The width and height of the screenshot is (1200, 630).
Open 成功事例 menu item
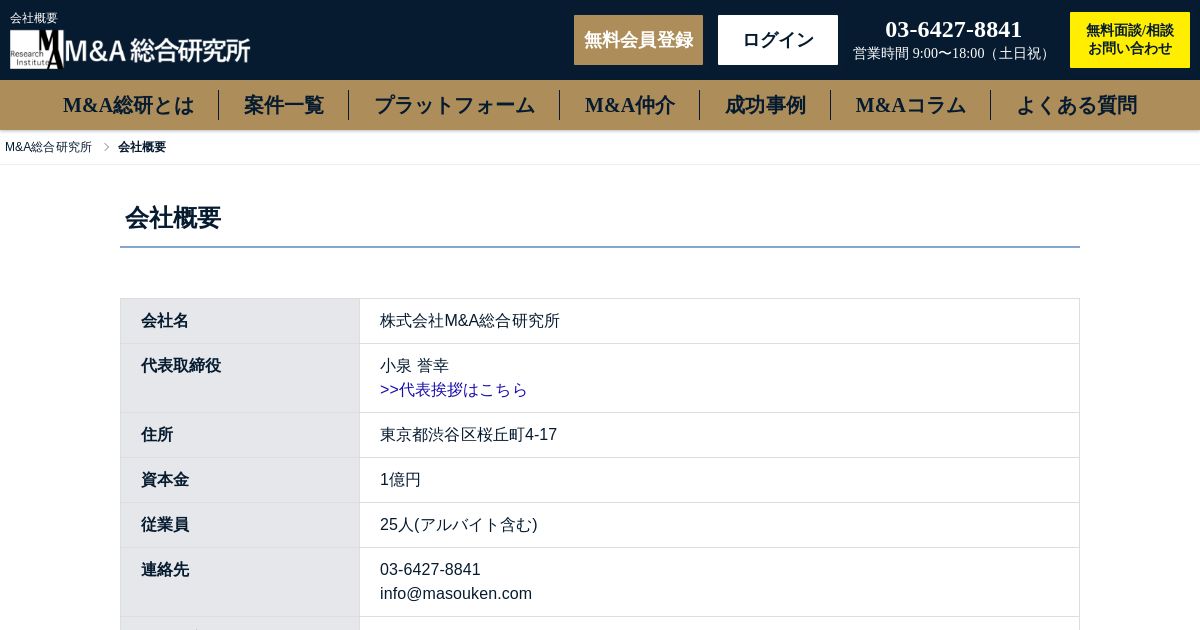click(765, 105)
